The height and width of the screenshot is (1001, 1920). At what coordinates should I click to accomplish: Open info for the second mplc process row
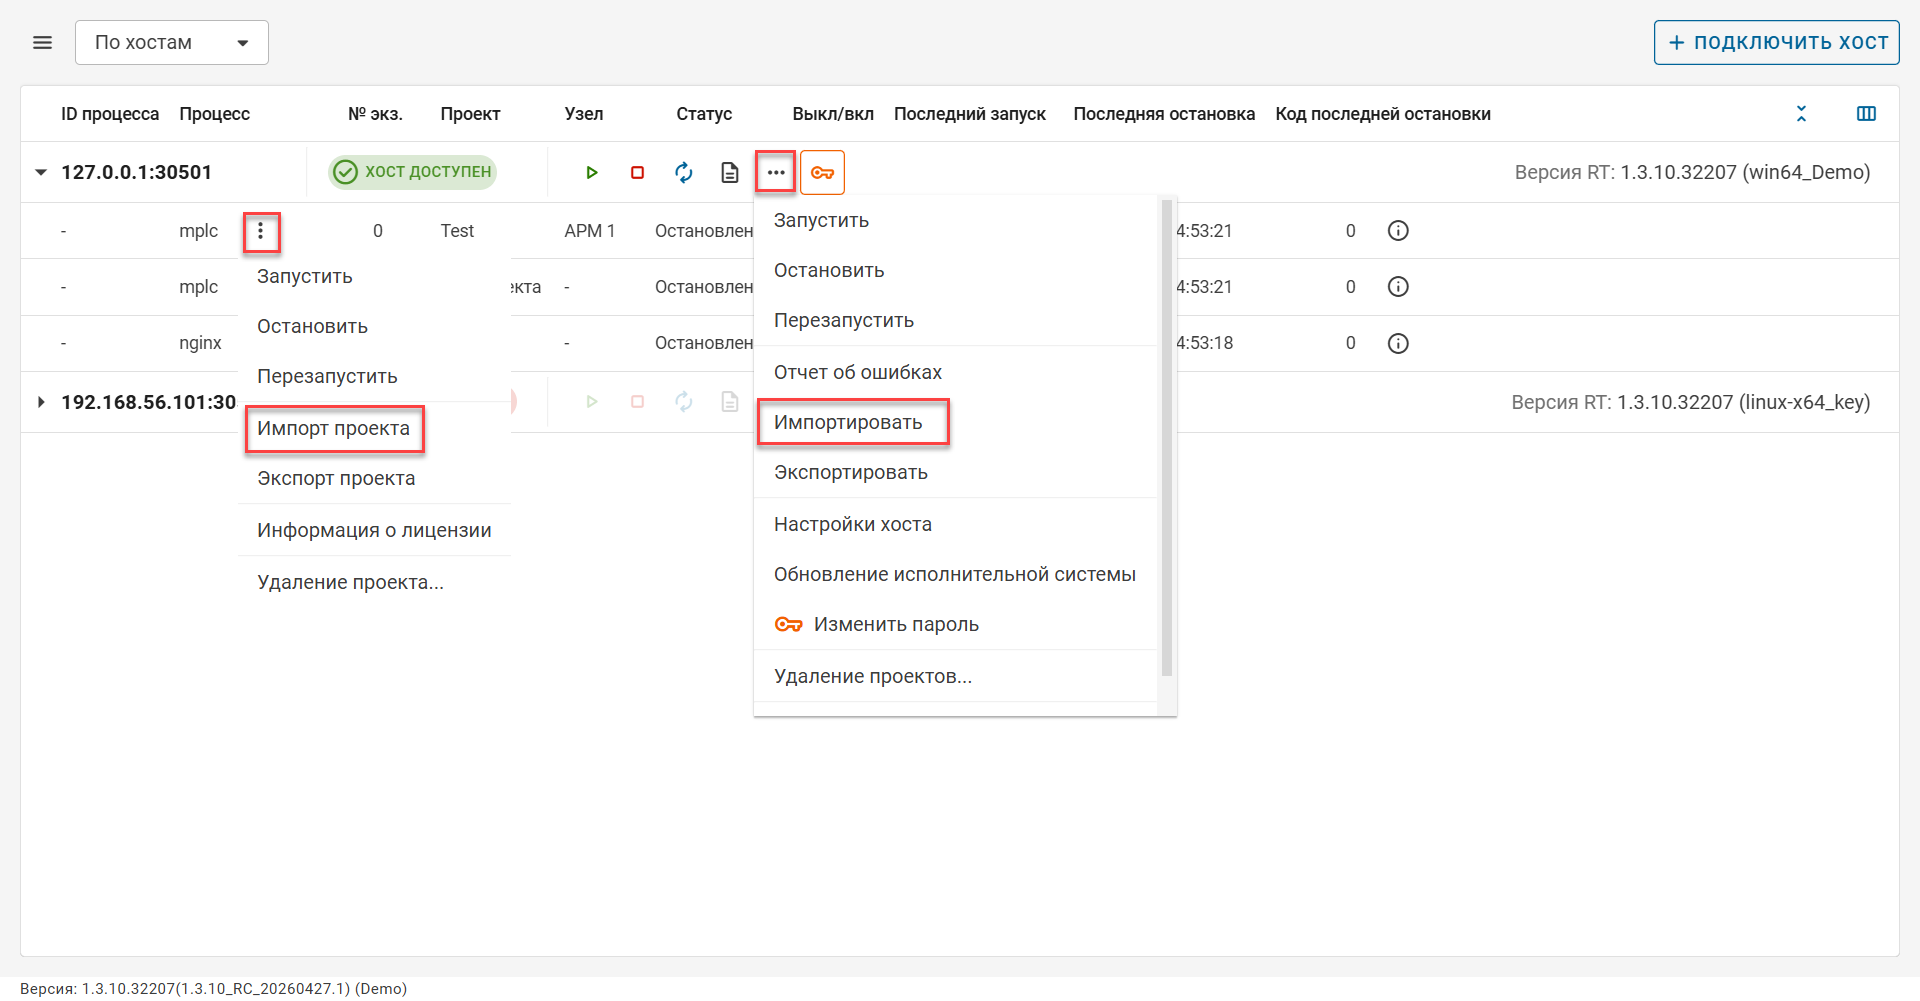[1398, 287]
